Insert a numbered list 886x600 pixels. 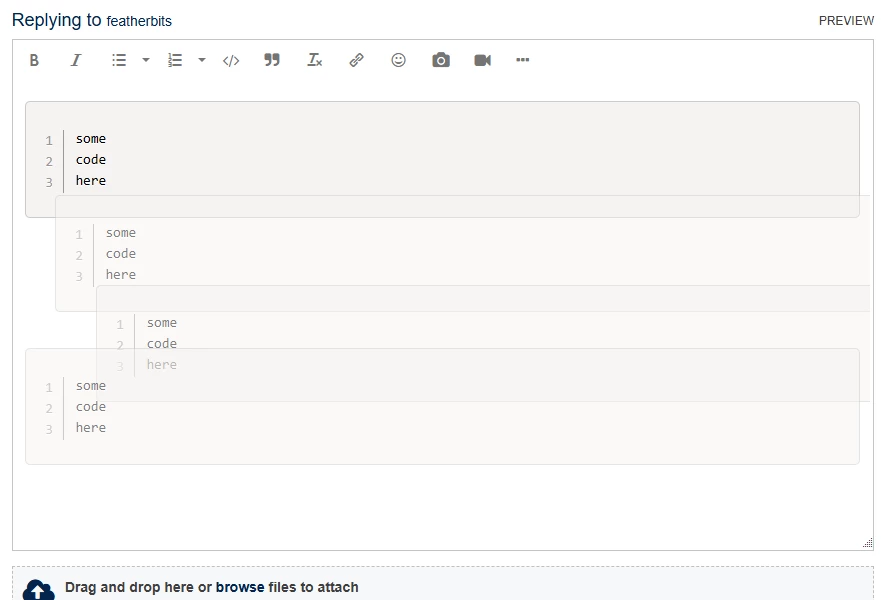175,60
